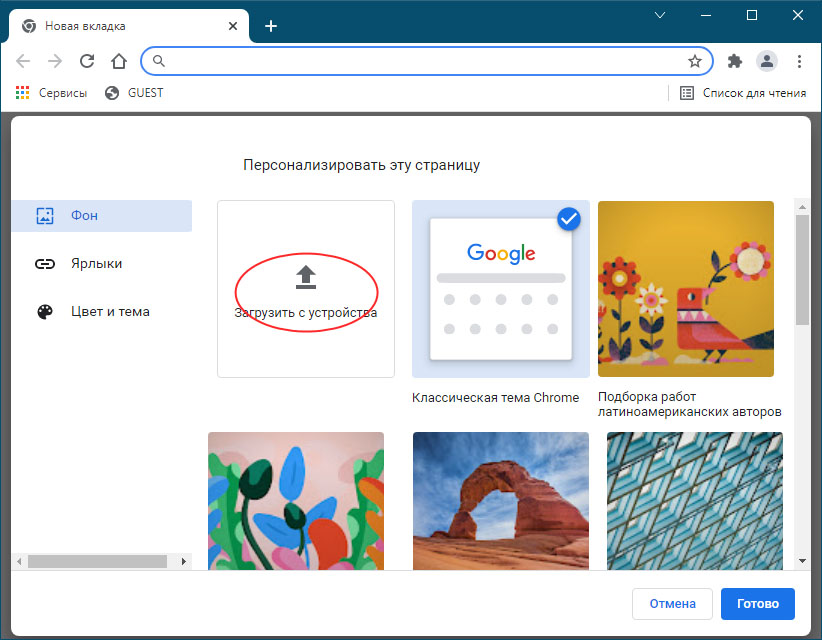The image size is (822, 640).
Task: Select the Новая вкладка tab
Action: [x=128, y=26]
